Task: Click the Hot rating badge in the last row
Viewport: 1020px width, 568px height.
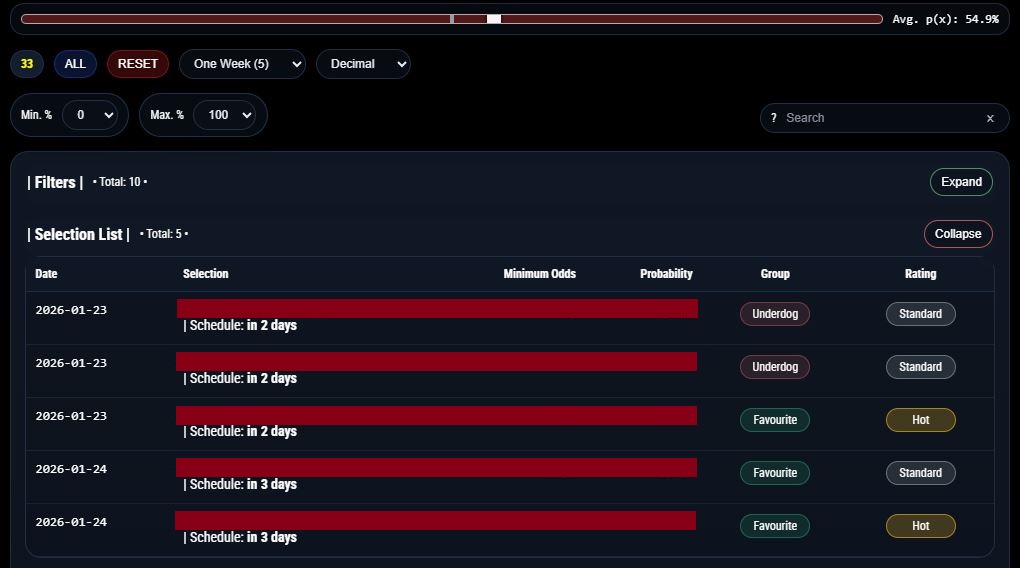Action: pyautogui.click(x=920, y=526)
